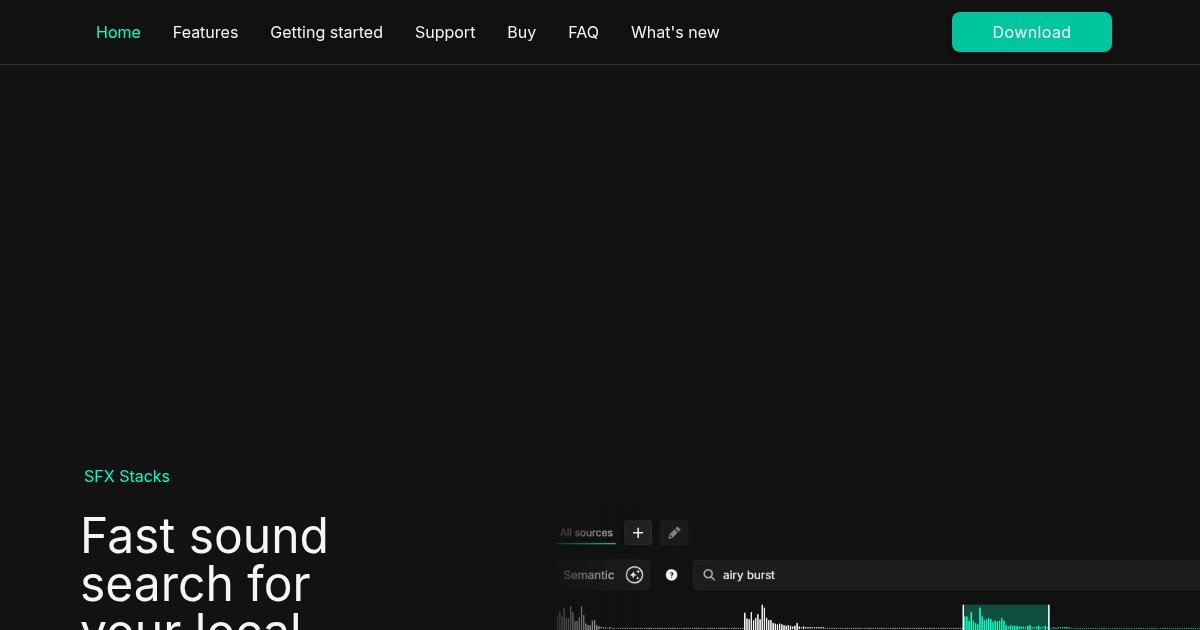Viewport: 1200px width, 630px height.
Task: Add a new source with the plus icon
Action: [638, 533]
